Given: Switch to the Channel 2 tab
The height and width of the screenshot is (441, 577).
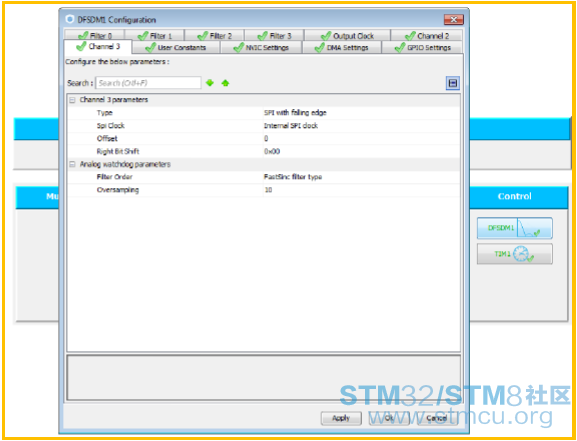Looking at the screenshot, I should [x=426, y=35].
